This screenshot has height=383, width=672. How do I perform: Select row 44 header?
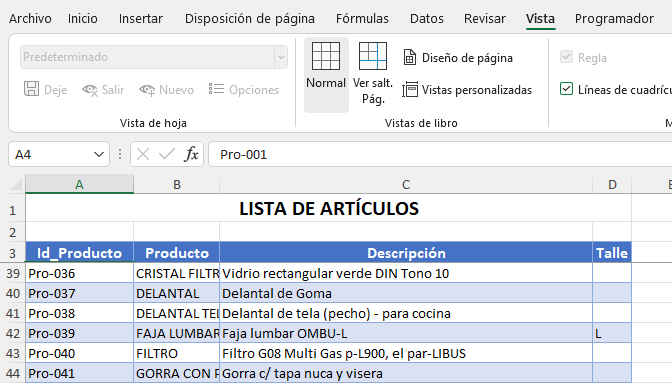(x=12, y=374)
